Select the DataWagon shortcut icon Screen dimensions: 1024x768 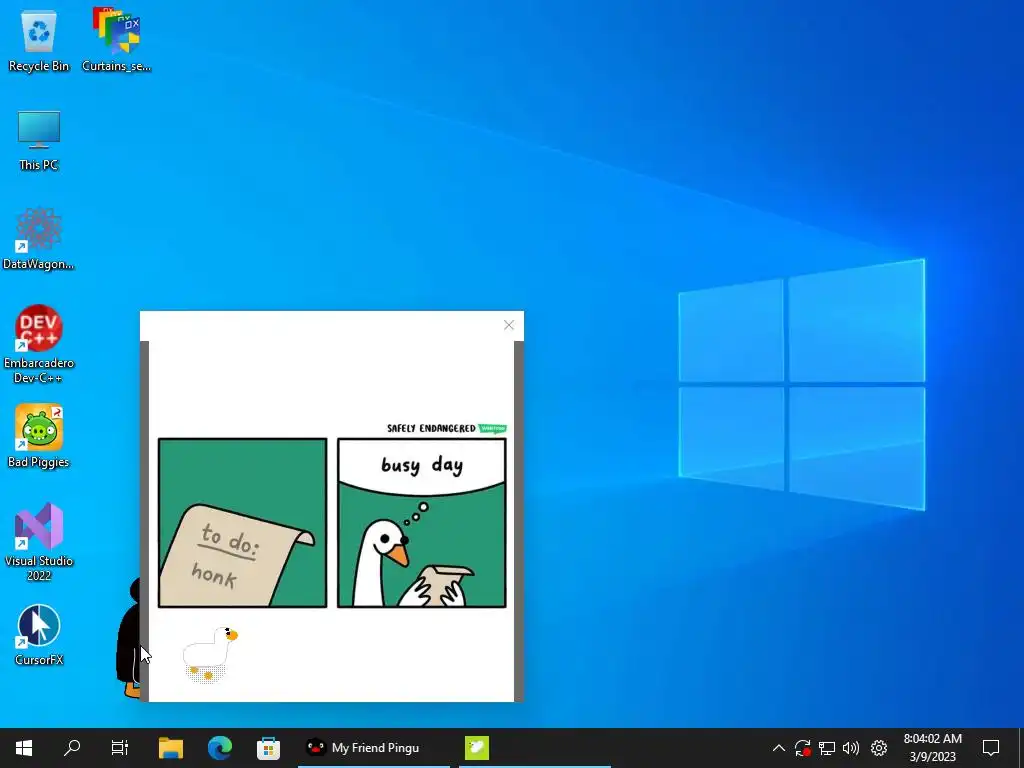(39, 238)
